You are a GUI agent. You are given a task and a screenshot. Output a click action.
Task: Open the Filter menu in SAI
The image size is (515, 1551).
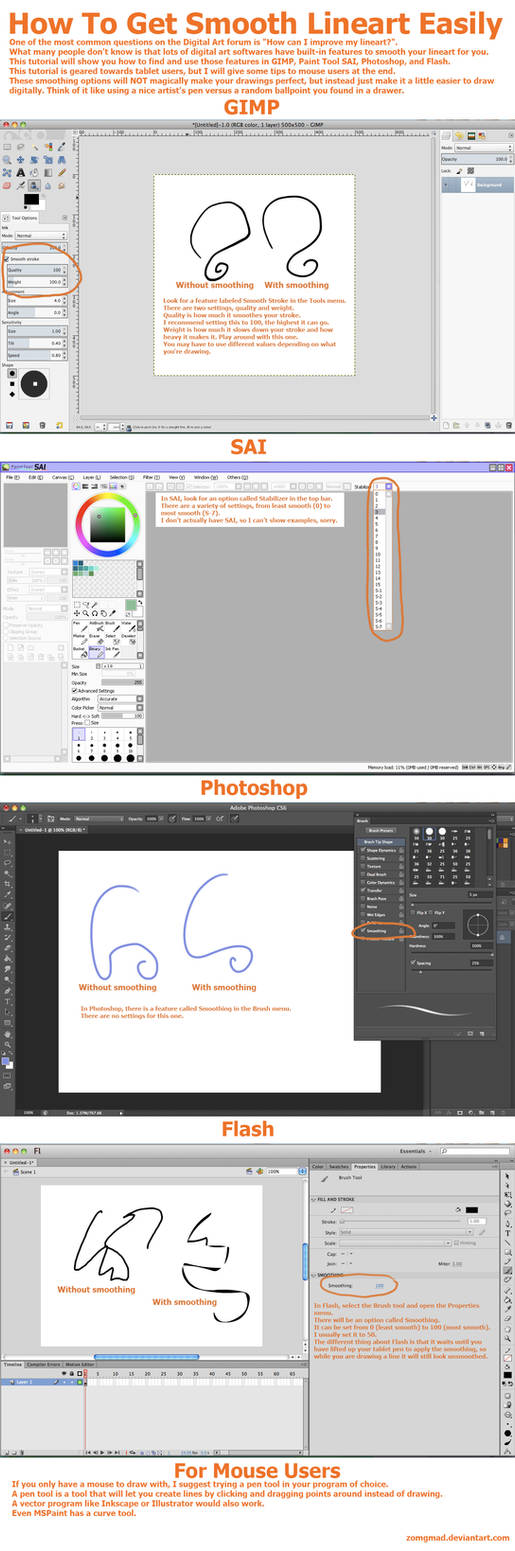click(x=149, y=477)
